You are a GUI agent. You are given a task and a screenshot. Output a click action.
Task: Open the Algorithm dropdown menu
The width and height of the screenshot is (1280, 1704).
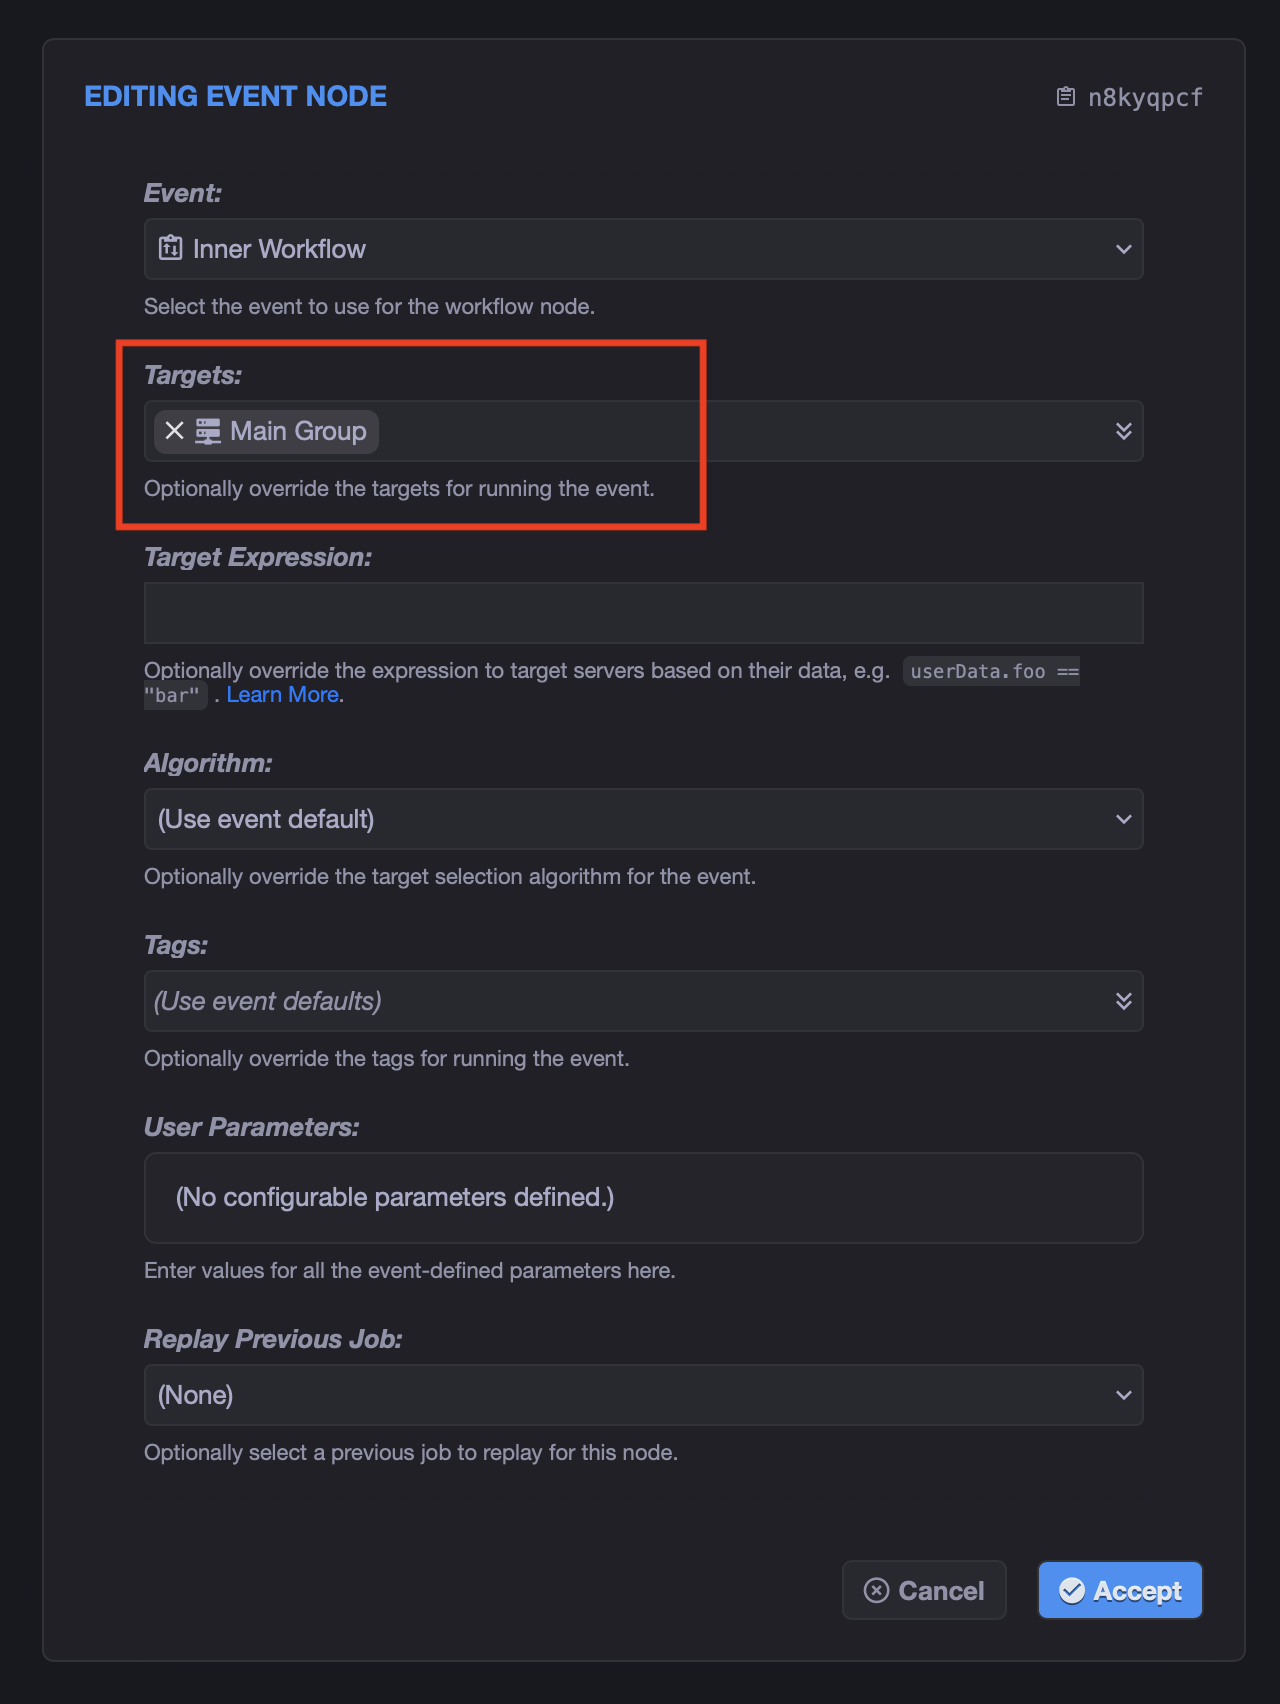tap(644, 819)
